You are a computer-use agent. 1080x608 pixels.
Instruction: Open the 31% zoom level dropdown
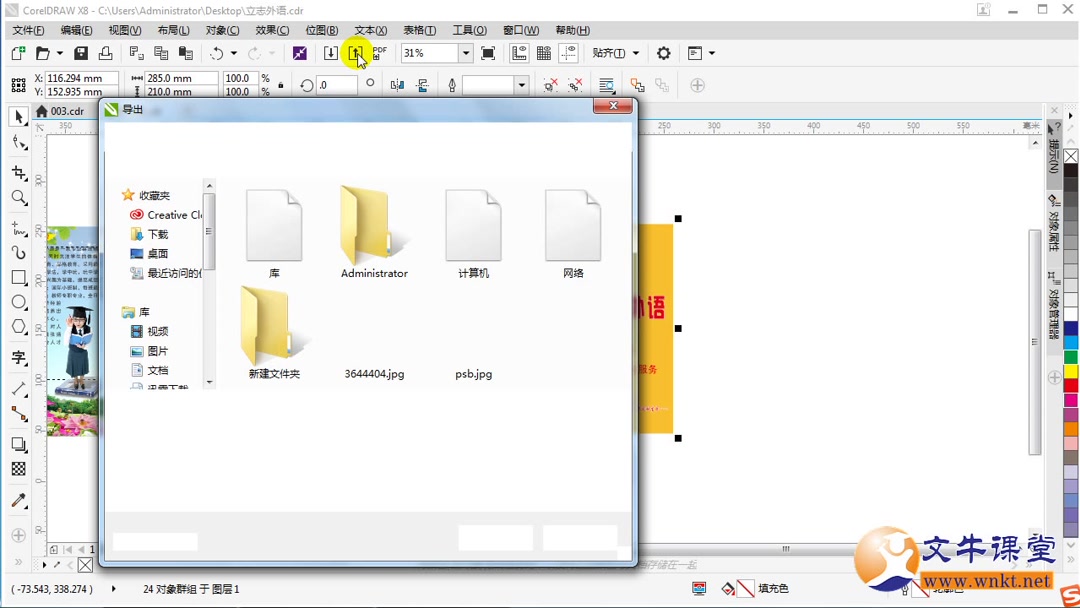pyautogui.click(x=464, y=53)
